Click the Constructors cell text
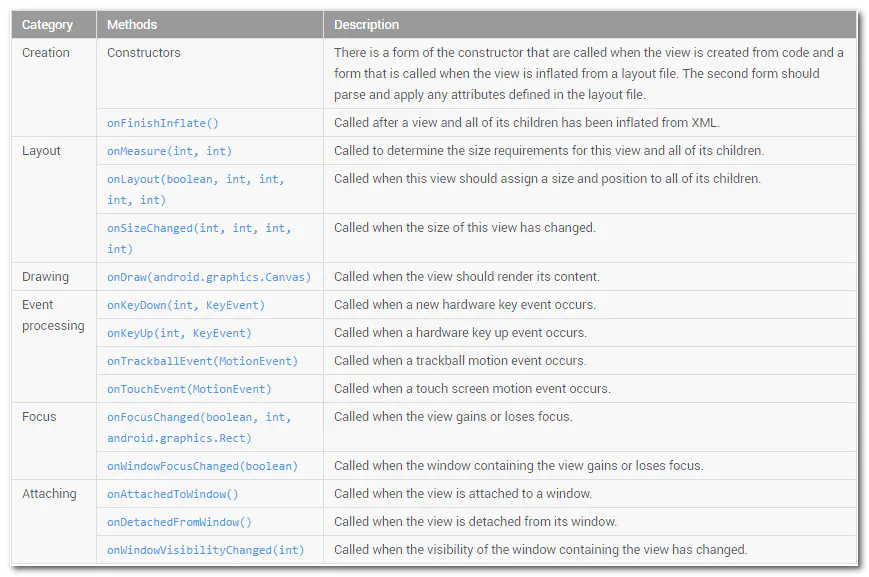This screenshot has width=869, height=577. pos(144,53)
